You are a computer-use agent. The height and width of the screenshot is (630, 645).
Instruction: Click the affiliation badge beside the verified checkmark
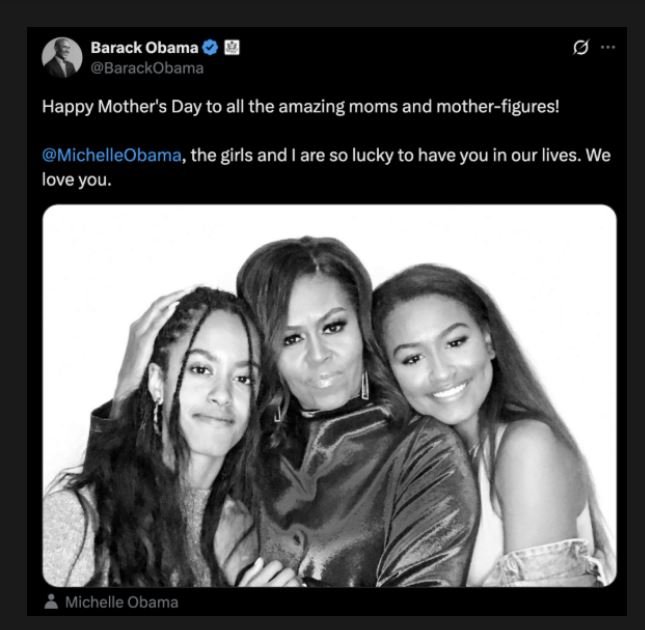(x=230, y=47)
